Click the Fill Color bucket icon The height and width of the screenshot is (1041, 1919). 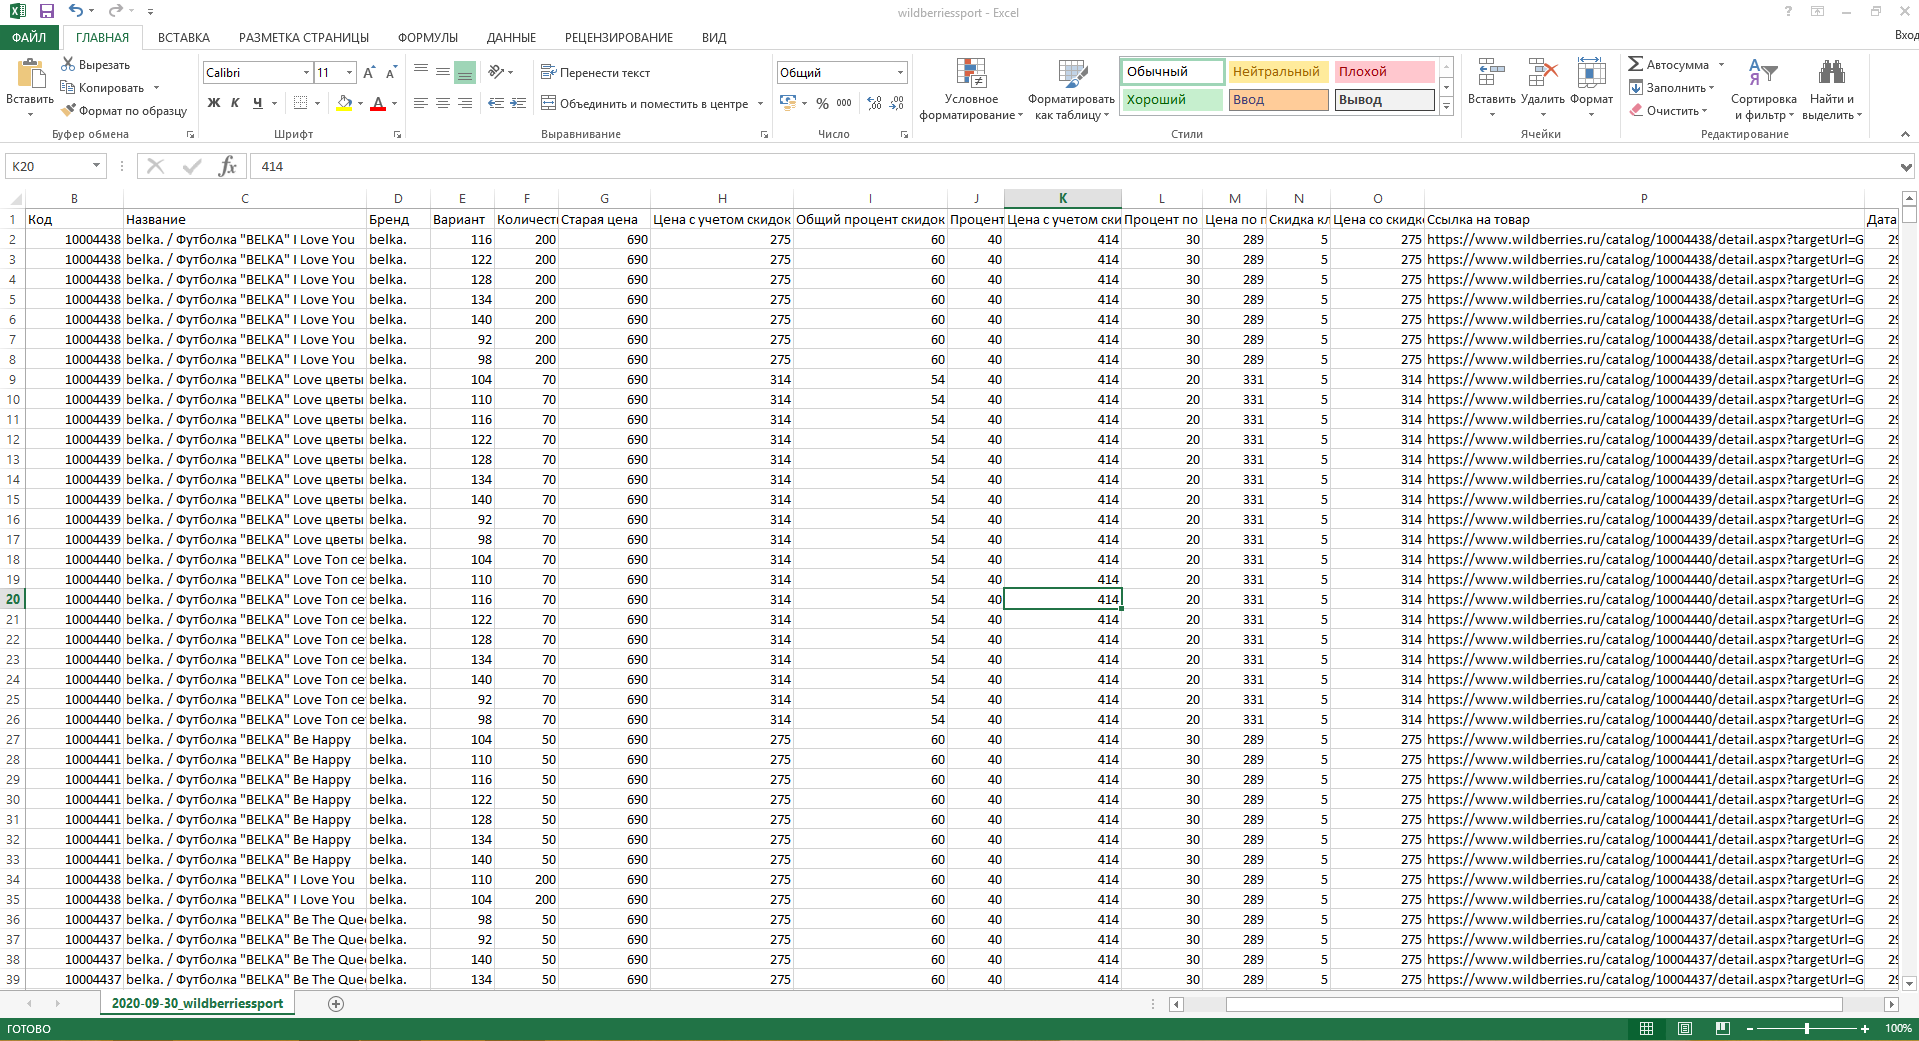click(x=344, y=103)
